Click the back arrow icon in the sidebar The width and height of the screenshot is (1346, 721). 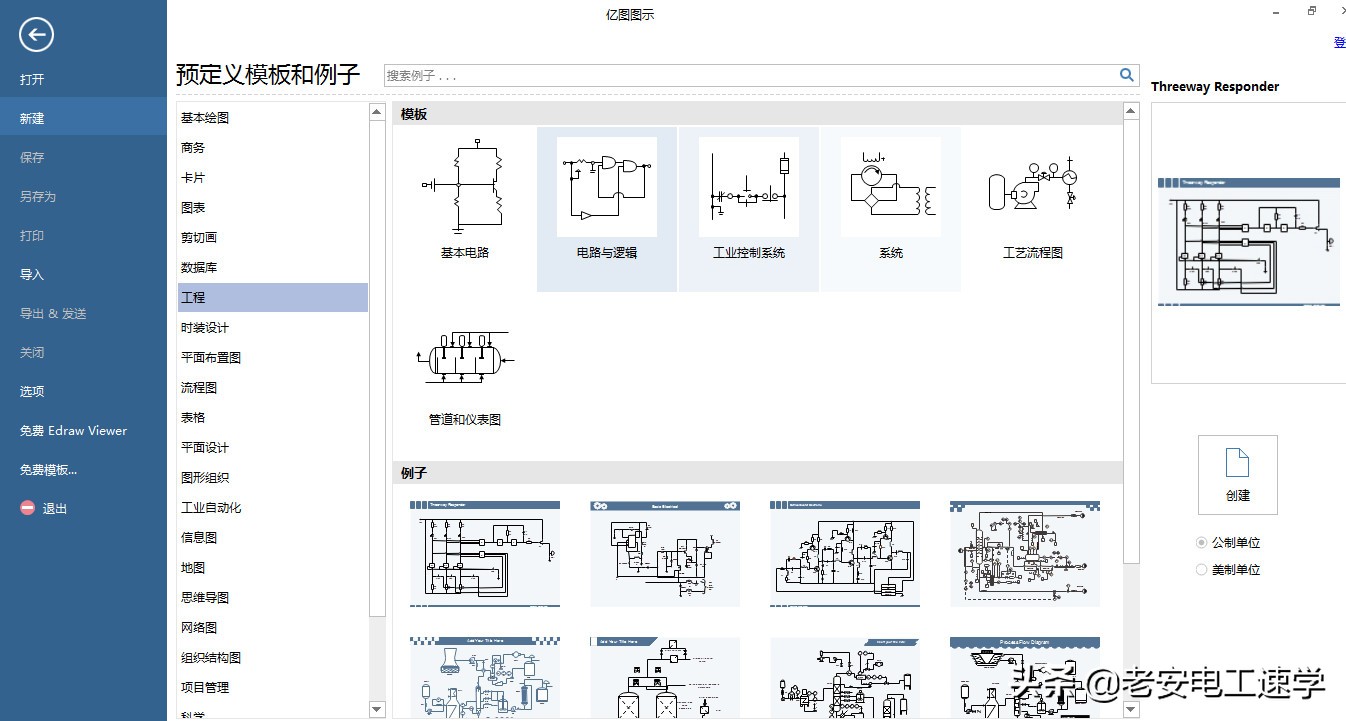pos(36,36)
